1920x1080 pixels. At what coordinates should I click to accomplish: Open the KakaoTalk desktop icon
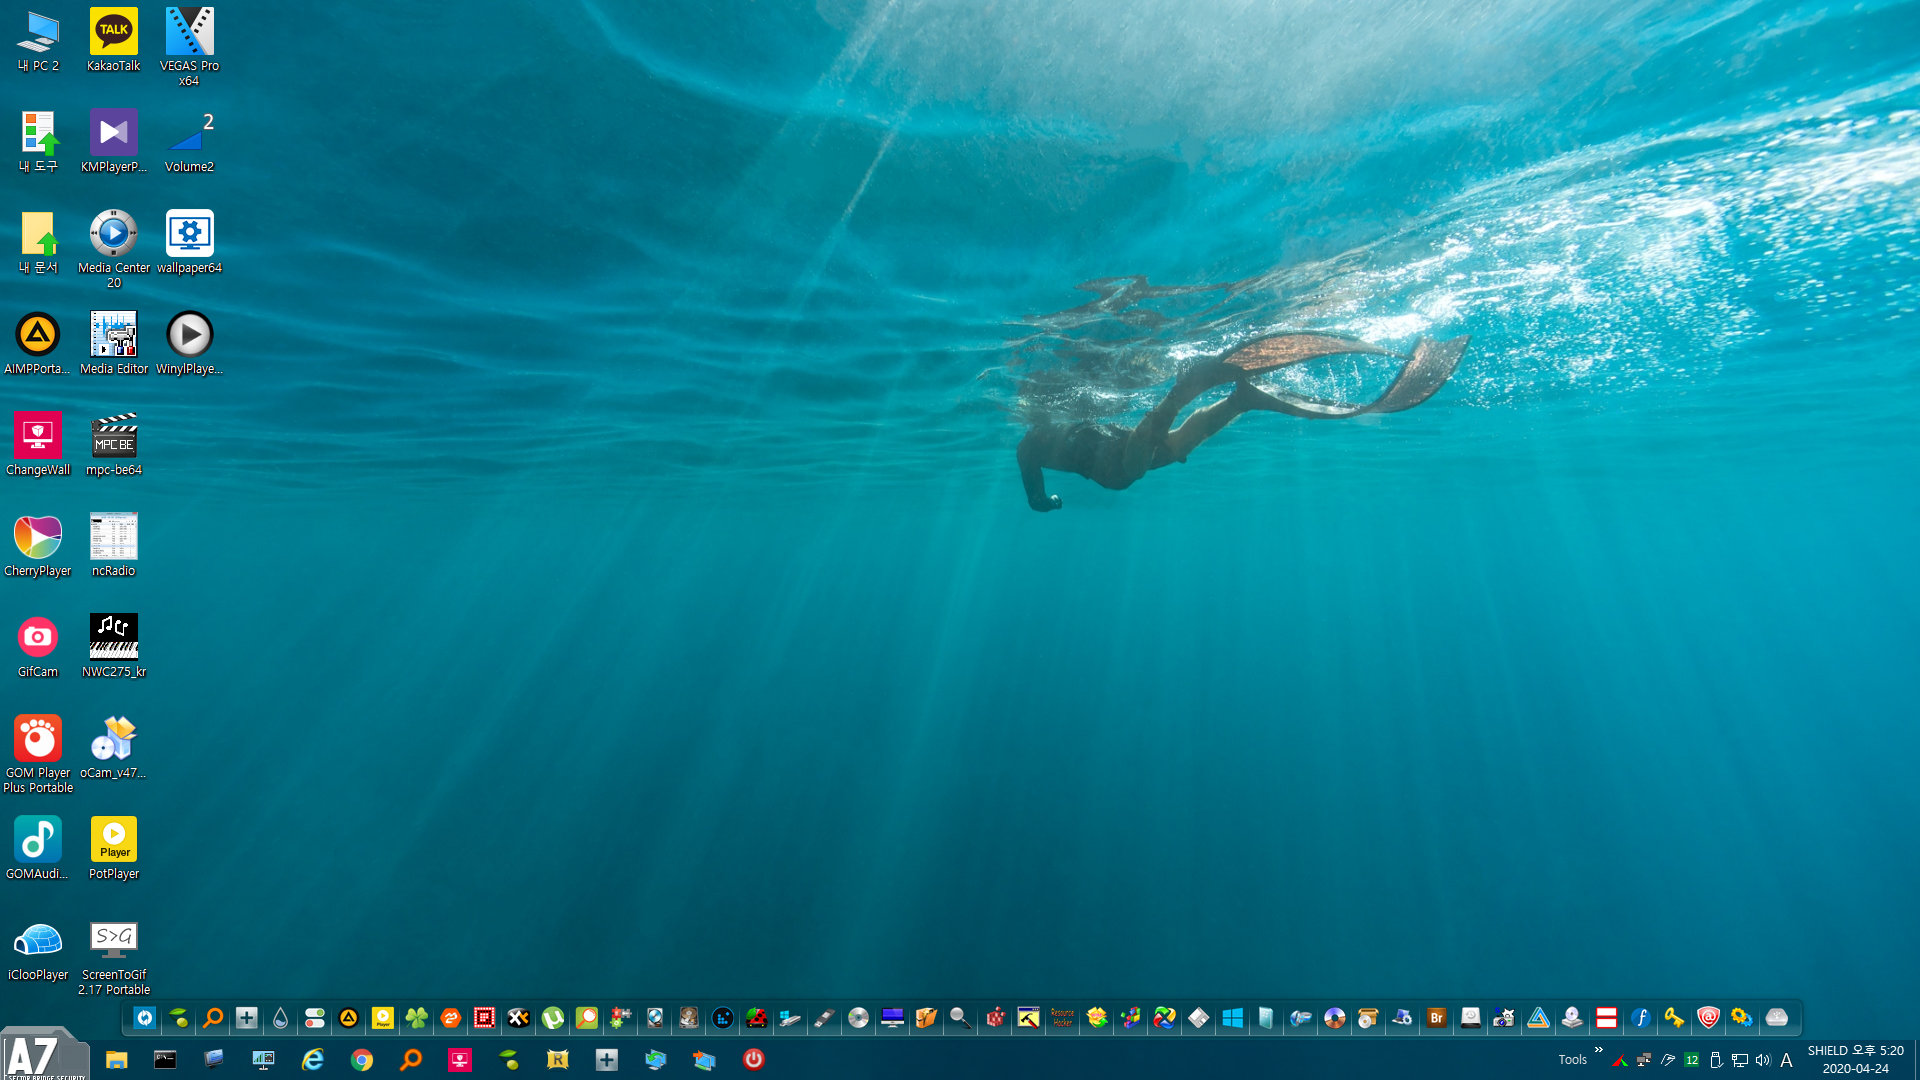[x=113, y=40]
